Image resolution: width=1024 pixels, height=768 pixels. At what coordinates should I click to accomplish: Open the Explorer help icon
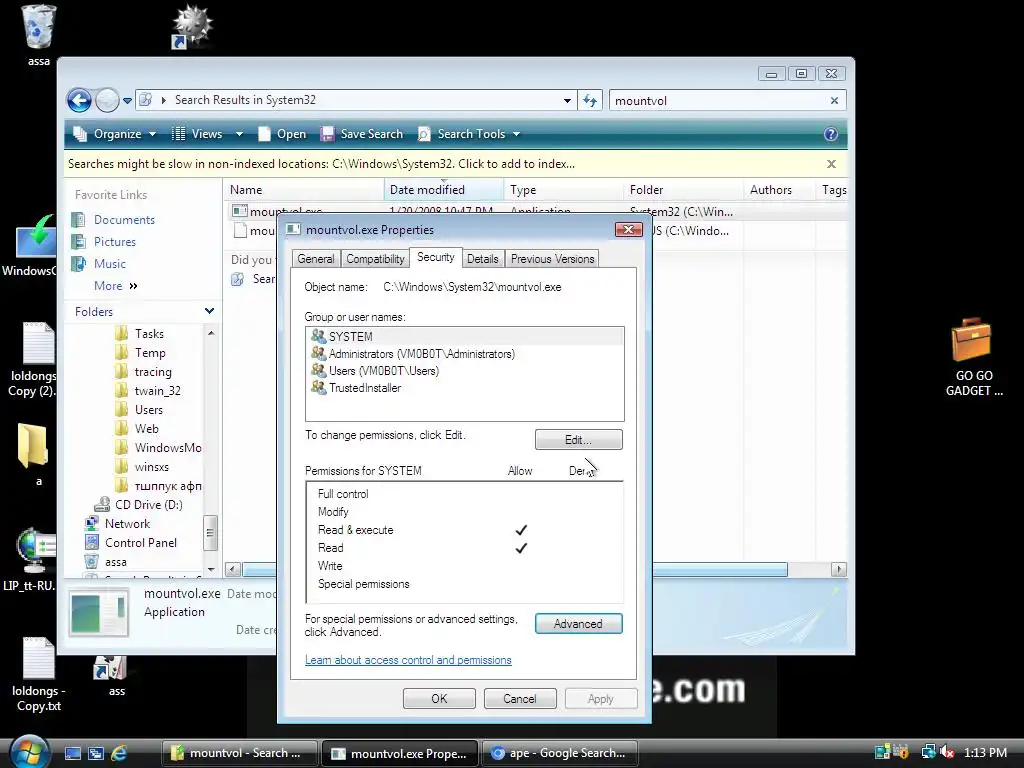(830, 134)
